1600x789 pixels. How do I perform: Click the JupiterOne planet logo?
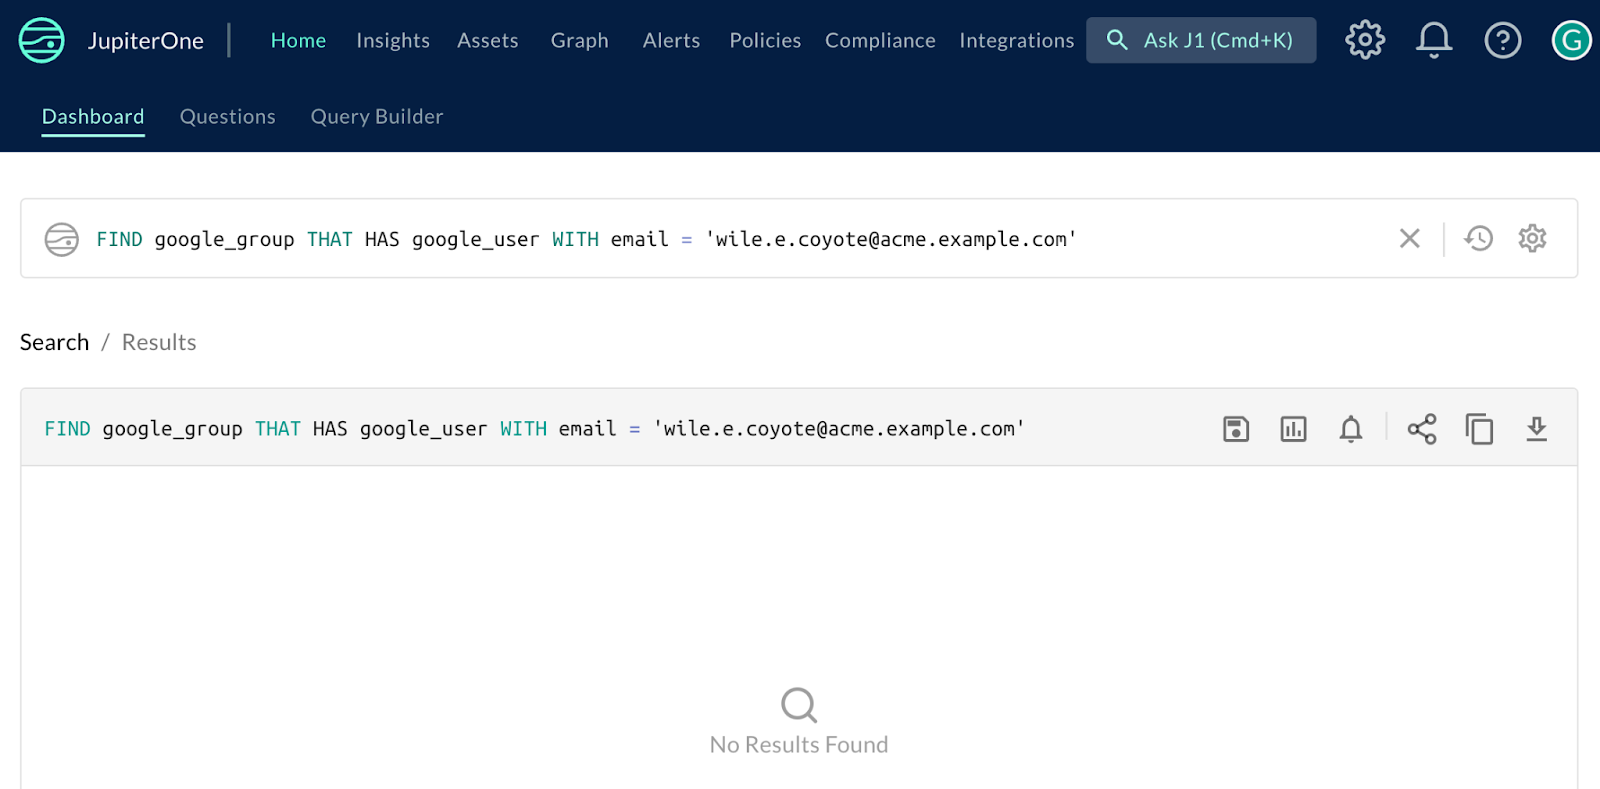(x=42, y=40)
